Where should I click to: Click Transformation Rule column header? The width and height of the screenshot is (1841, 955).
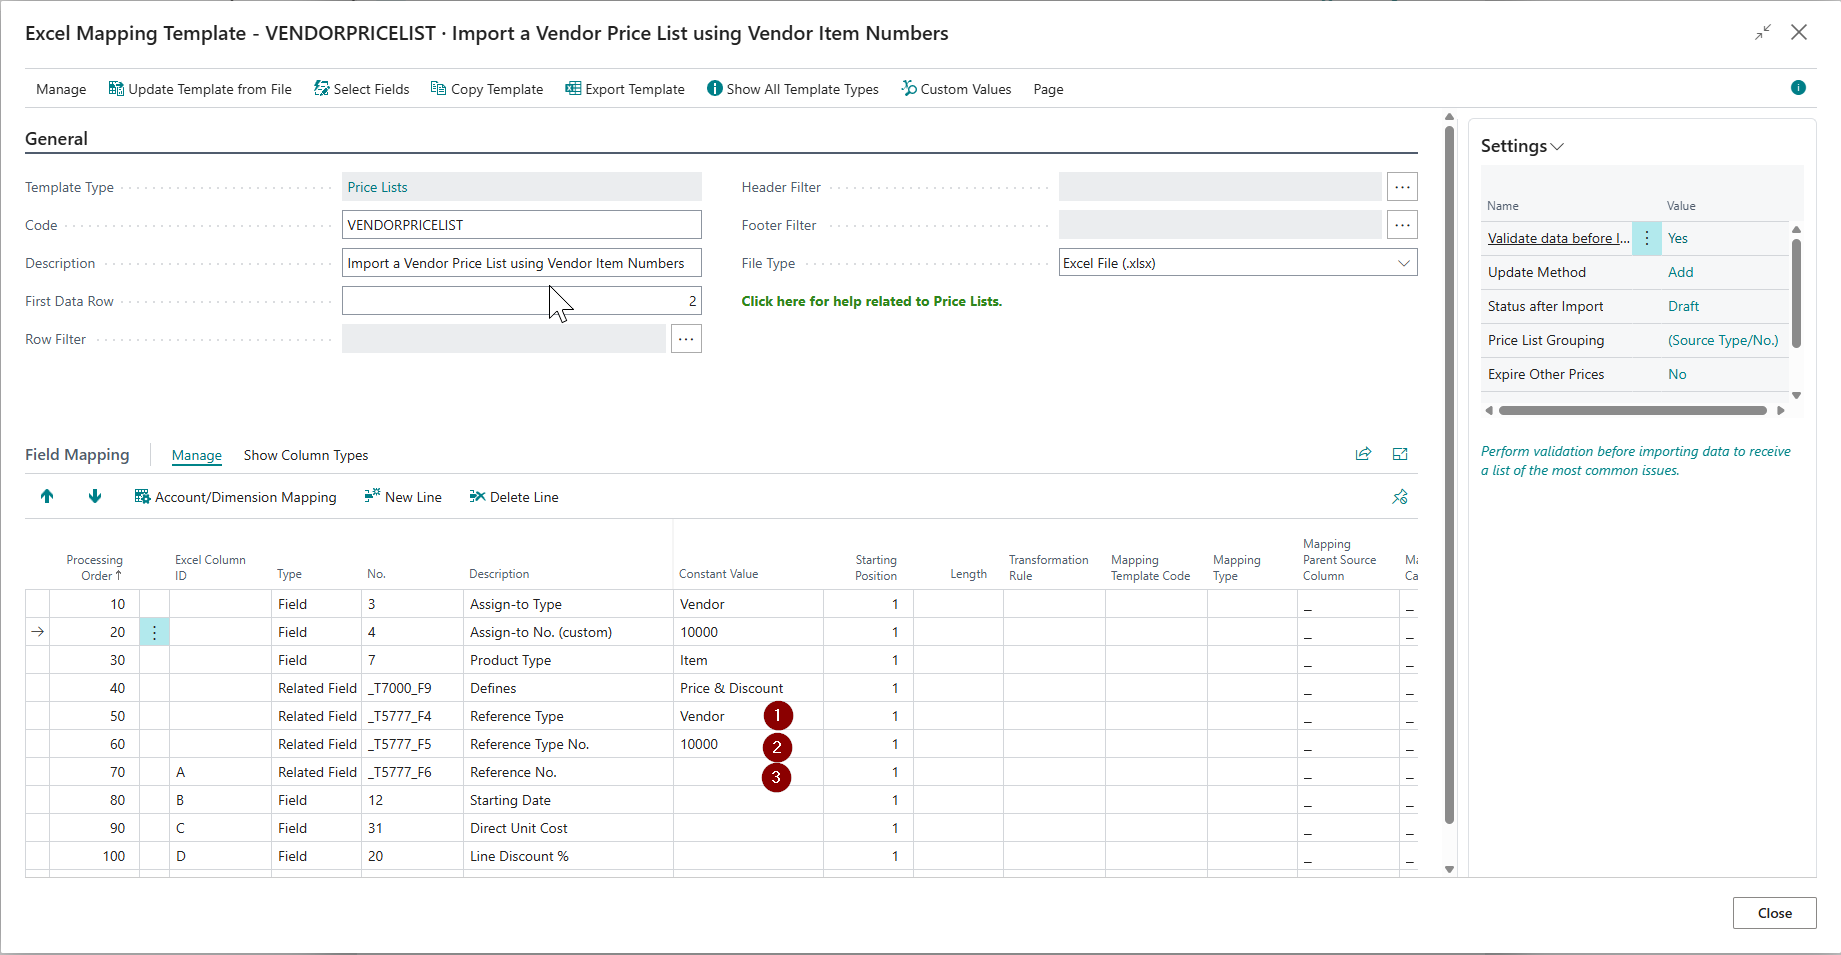[x=1048, y=567]
